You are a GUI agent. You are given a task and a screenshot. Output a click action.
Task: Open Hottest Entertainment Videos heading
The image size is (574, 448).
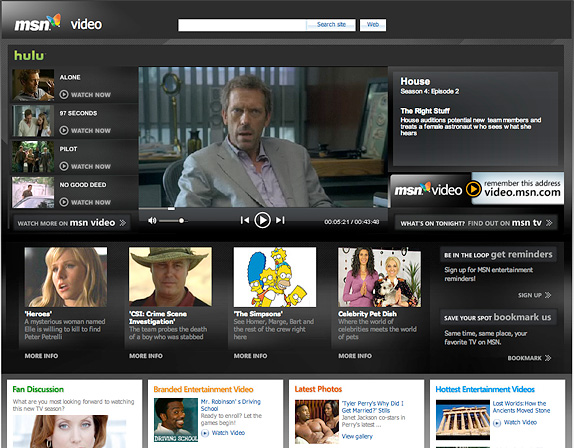pyautogui.click(x=485, y=389)
